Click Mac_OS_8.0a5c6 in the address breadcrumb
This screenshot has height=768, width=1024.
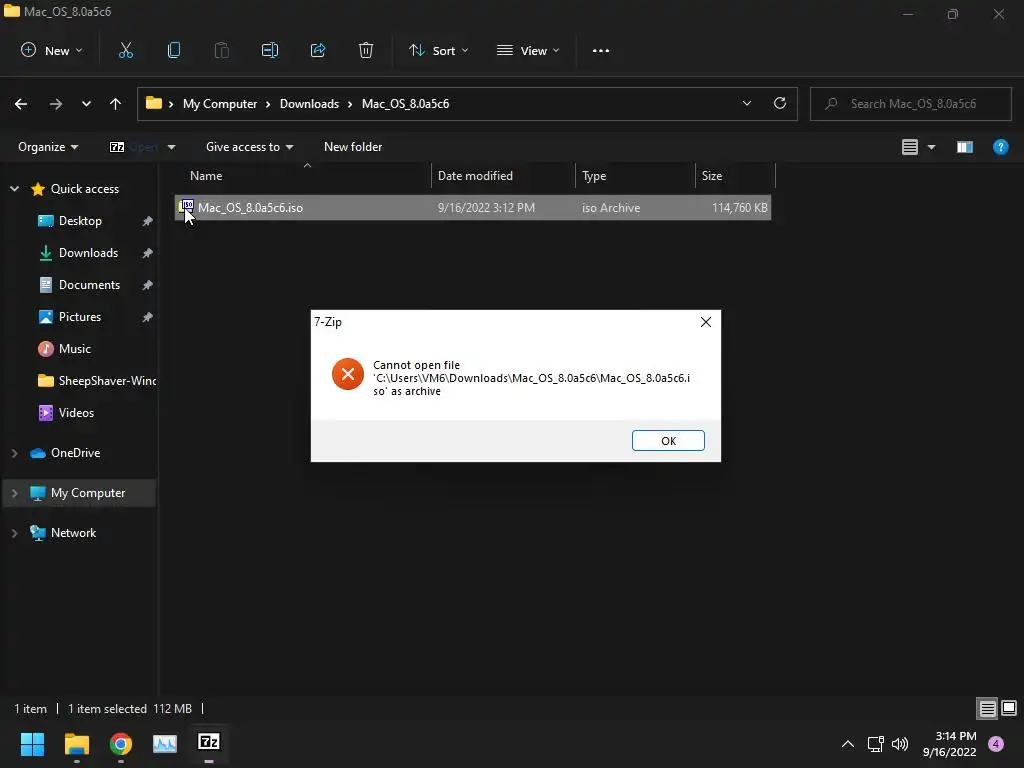[x=405, y=104]
